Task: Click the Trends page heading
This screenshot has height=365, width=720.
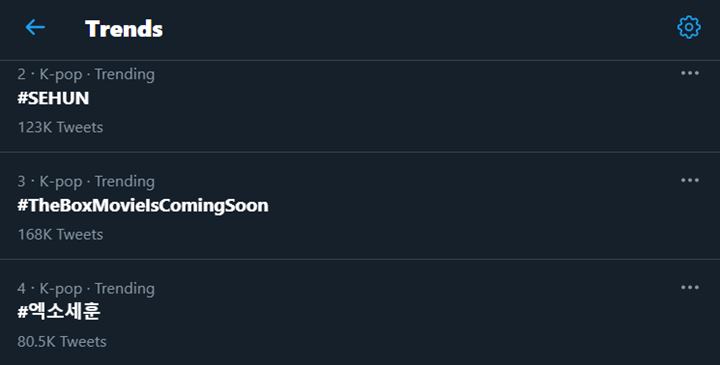Action: click(124, 28)
